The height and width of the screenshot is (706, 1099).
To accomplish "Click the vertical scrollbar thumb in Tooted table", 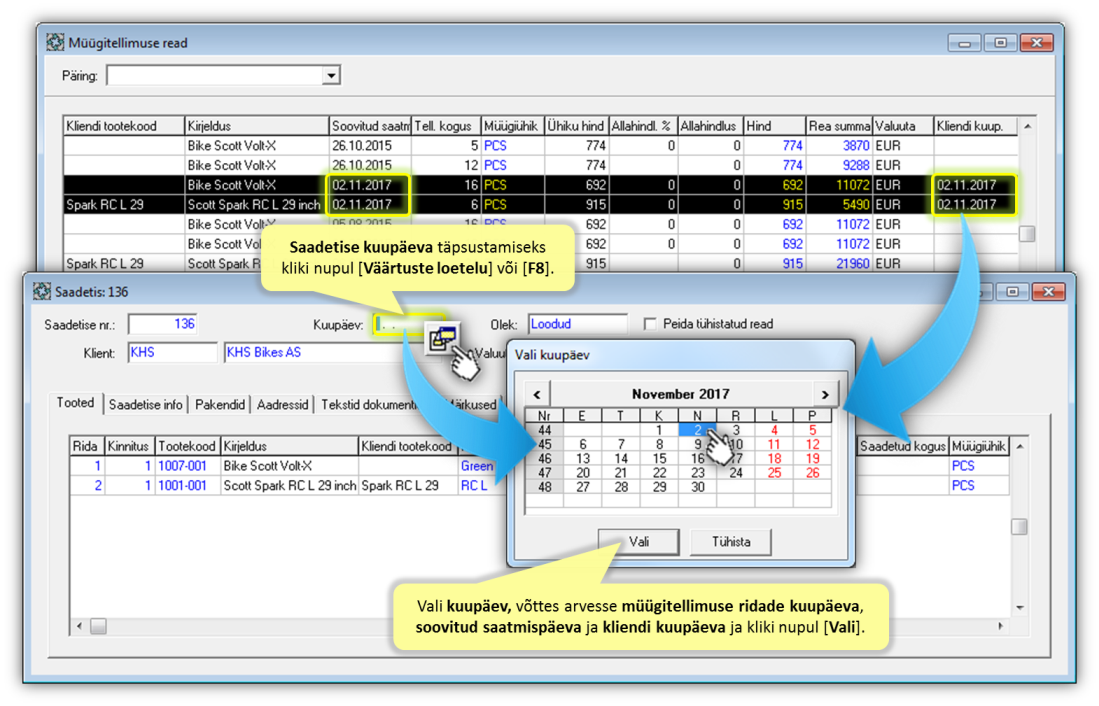I will [1020, 527].
